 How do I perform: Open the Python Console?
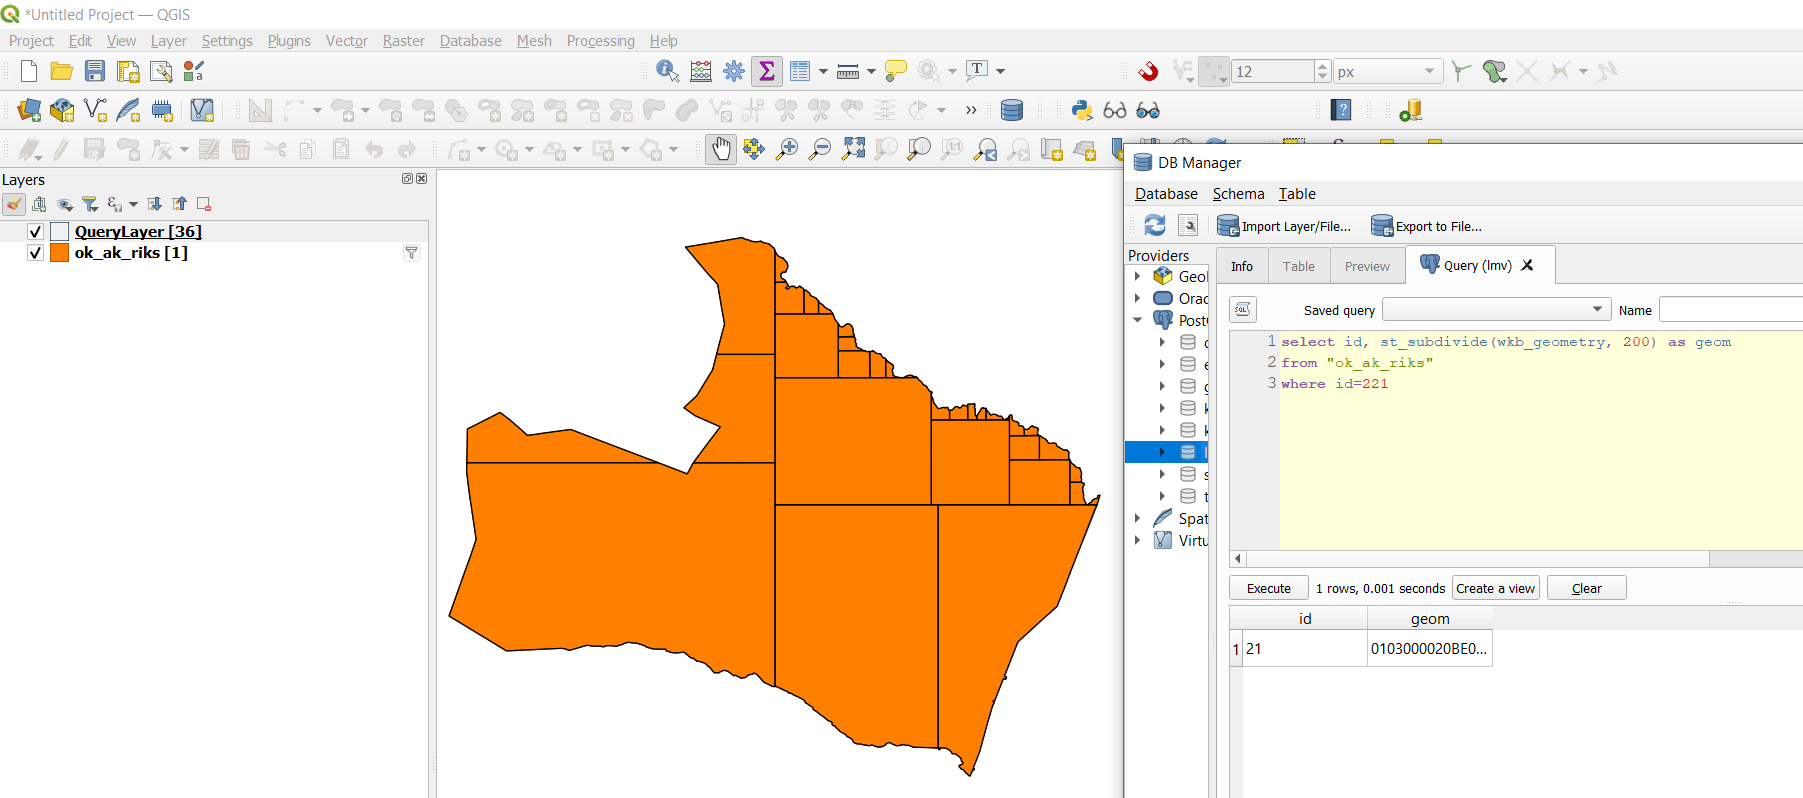click(x=1082, y=110)
